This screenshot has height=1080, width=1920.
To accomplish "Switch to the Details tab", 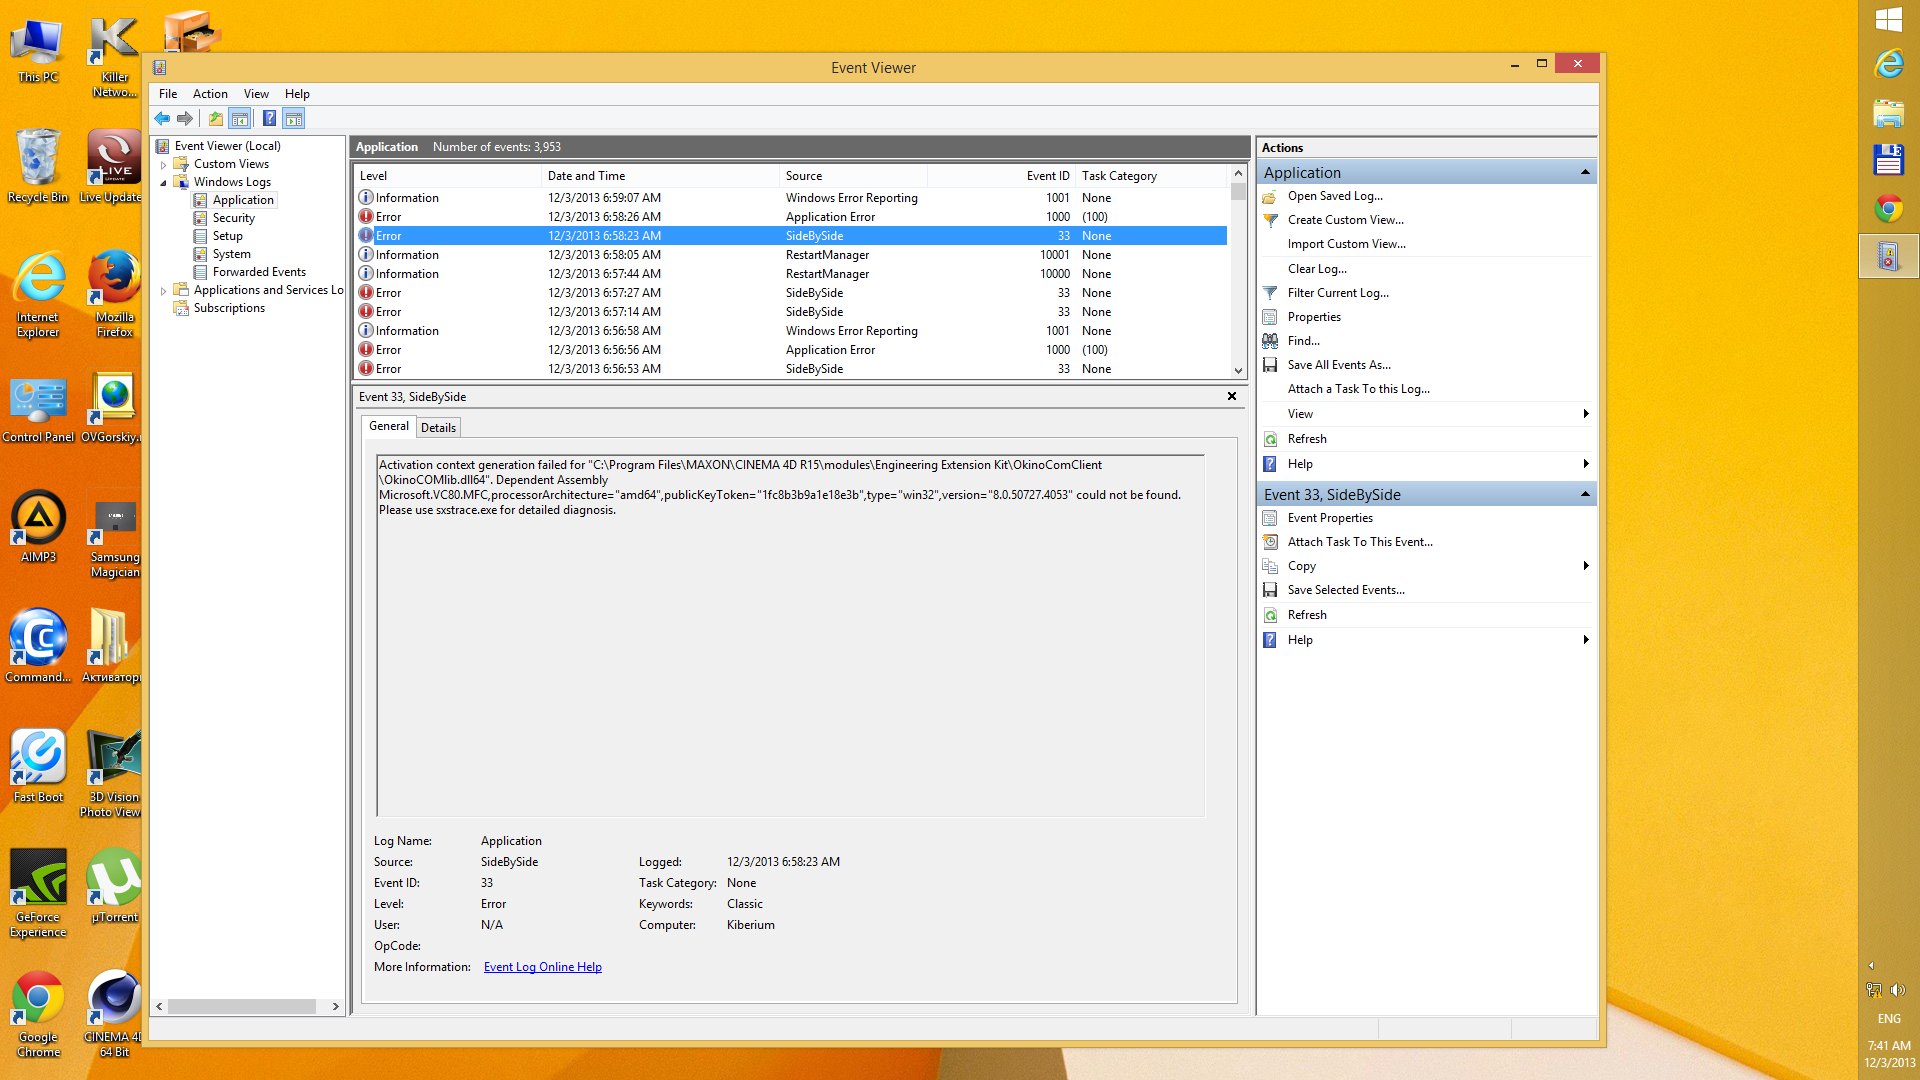I will [438, 428].
